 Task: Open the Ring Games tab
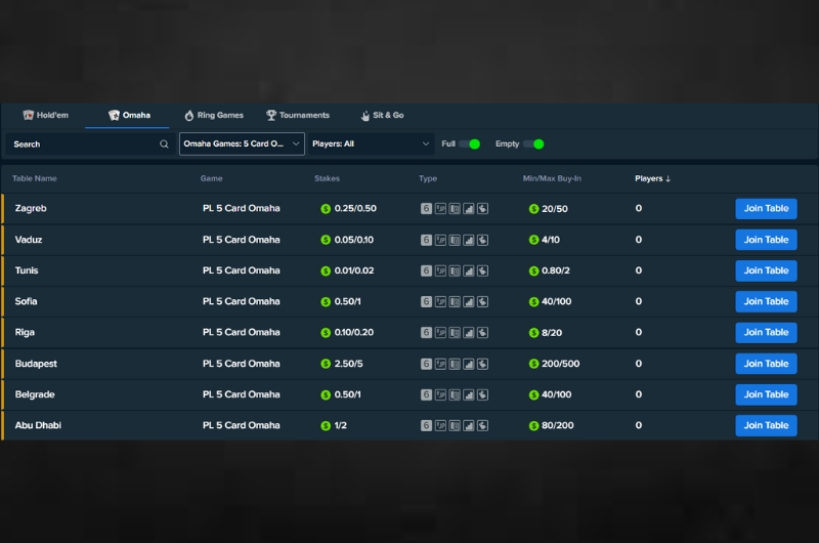coord(214,115)
